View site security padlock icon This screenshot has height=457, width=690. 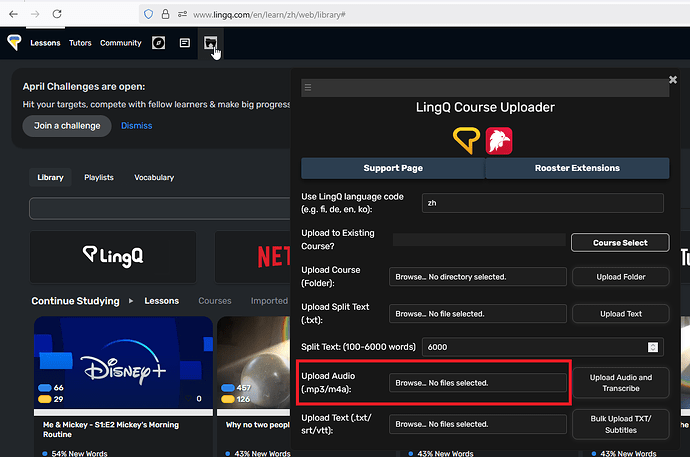[165, 14]
